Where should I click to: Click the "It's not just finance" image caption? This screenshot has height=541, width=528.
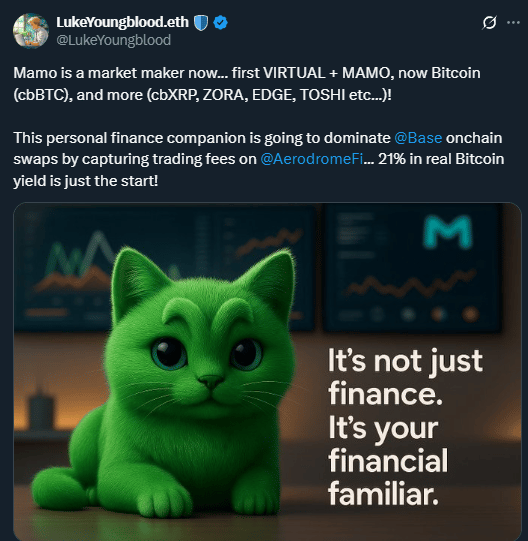405,377
